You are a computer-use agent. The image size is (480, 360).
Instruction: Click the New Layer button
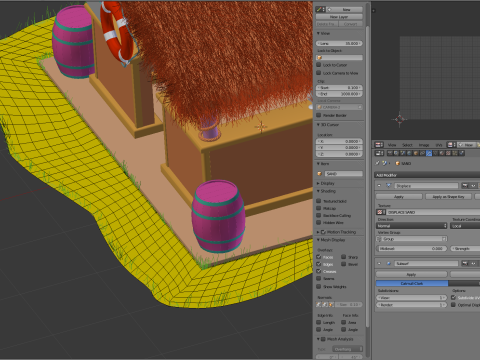339,17
